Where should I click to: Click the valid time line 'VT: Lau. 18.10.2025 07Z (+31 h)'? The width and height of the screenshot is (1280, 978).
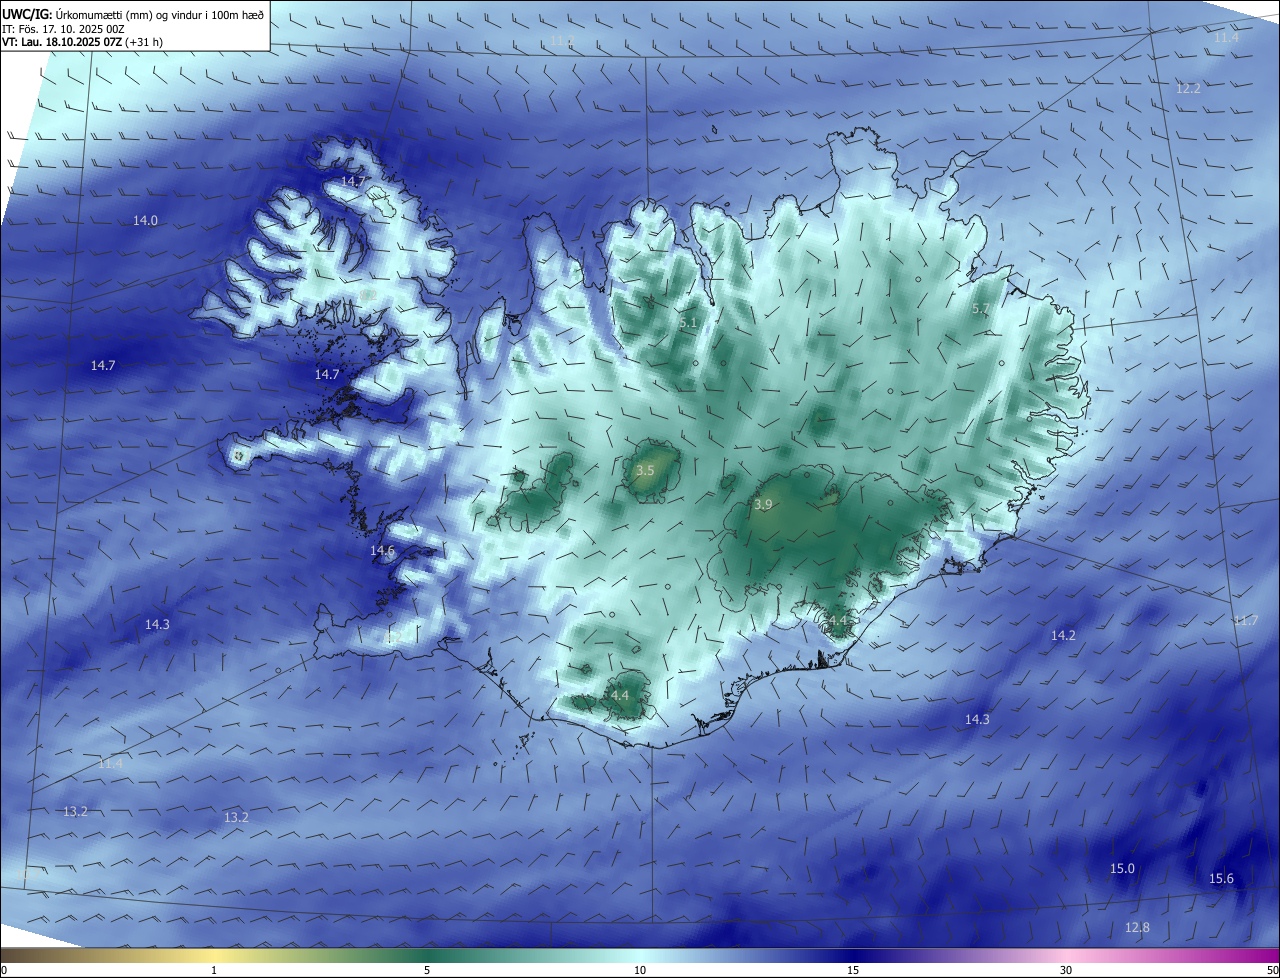pos(82,41)
